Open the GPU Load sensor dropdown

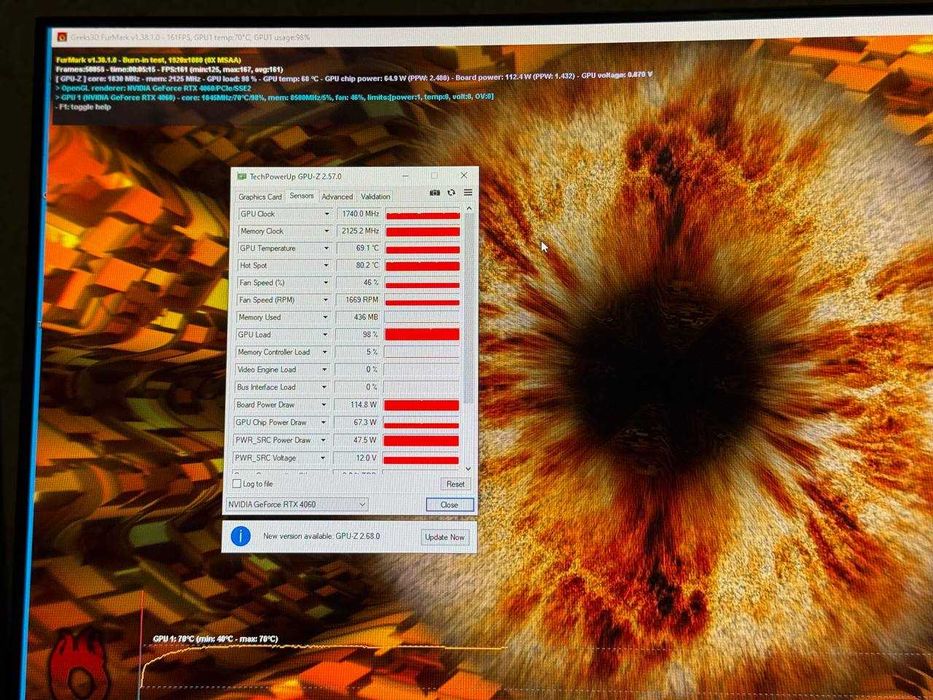(x=325, y=335)
